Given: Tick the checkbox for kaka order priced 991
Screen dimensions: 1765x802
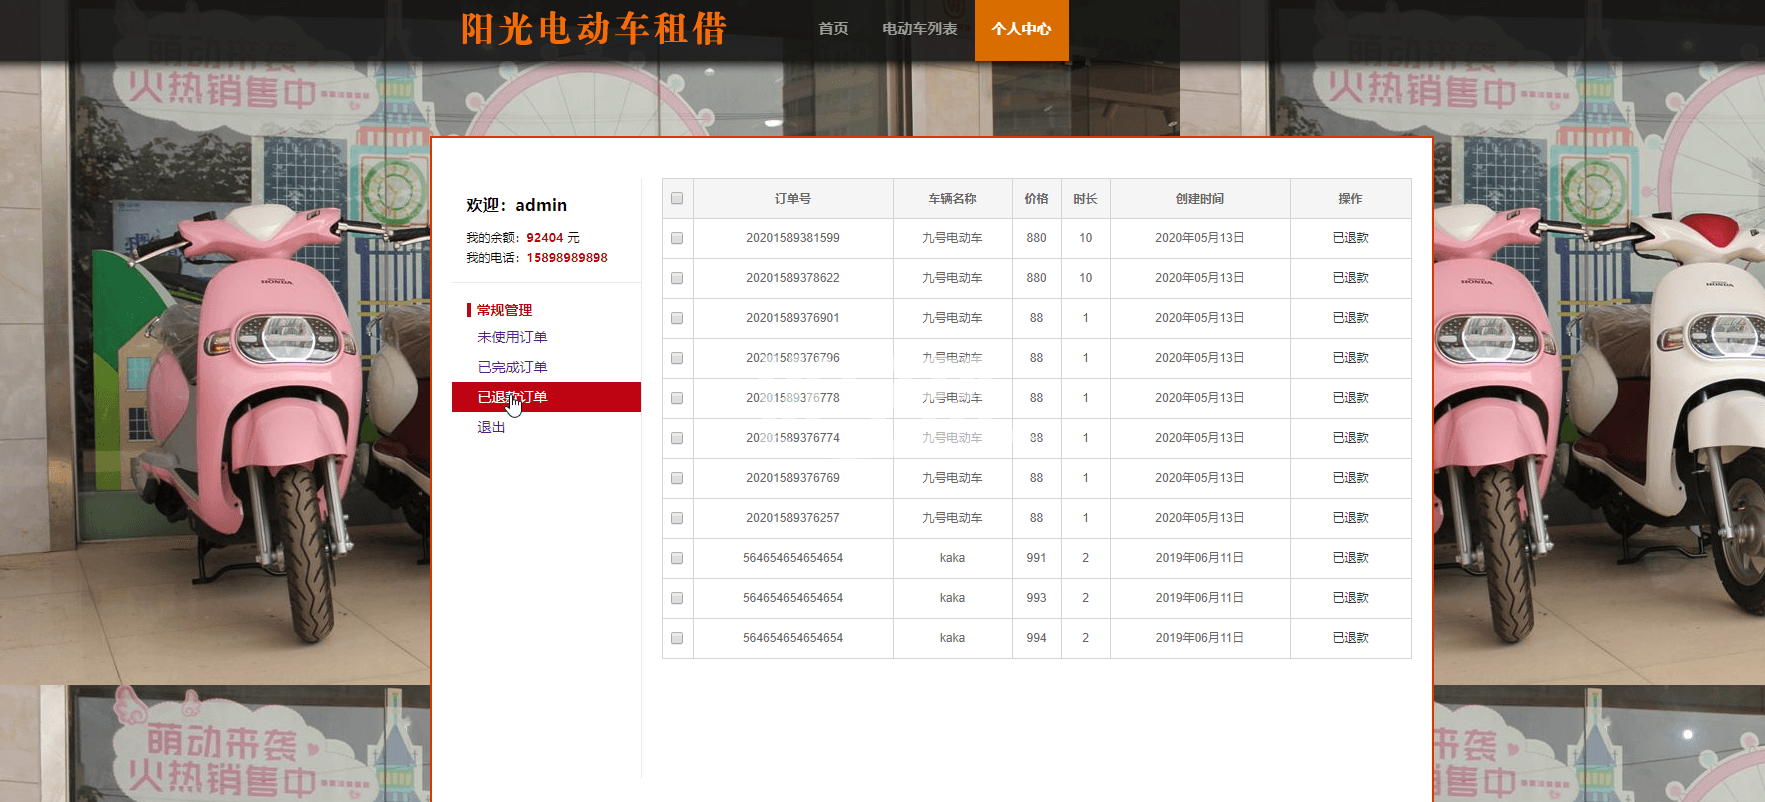Looking at the screenshot, I should coord(677,558).
